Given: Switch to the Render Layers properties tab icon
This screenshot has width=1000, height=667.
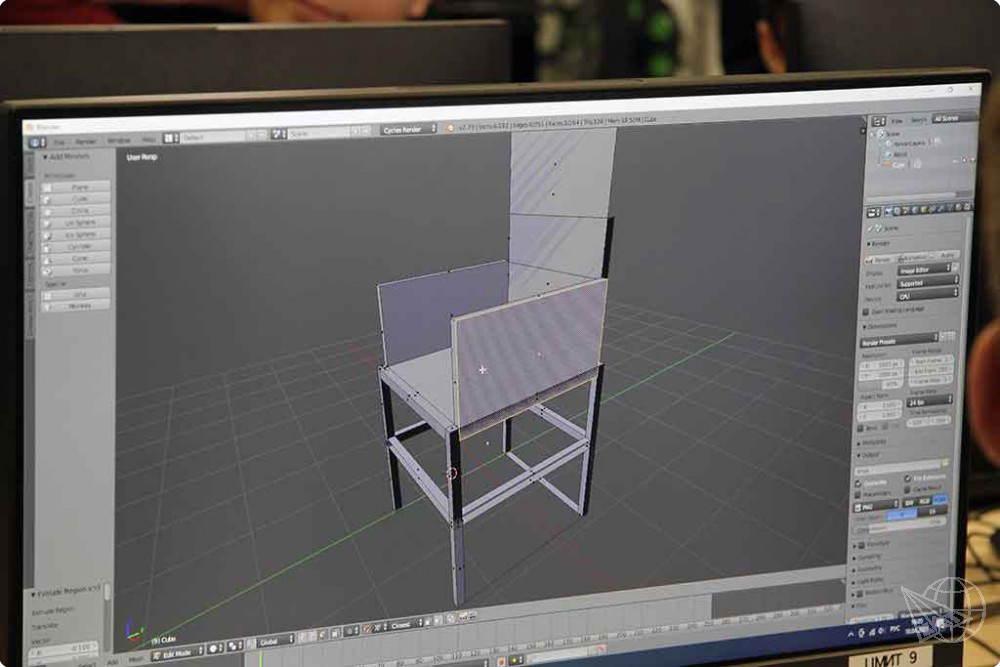Looking at the screenshot, I should pos(897,211).
